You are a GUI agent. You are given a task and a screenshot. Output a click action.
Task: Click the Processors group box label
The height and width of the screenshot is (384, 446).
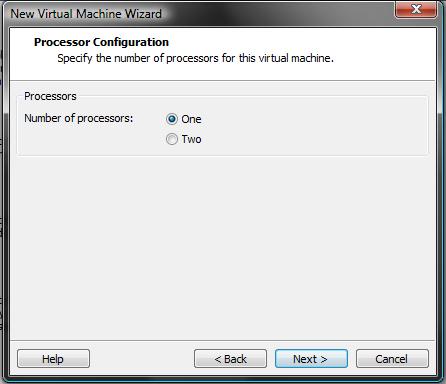[x=50, y=96]
